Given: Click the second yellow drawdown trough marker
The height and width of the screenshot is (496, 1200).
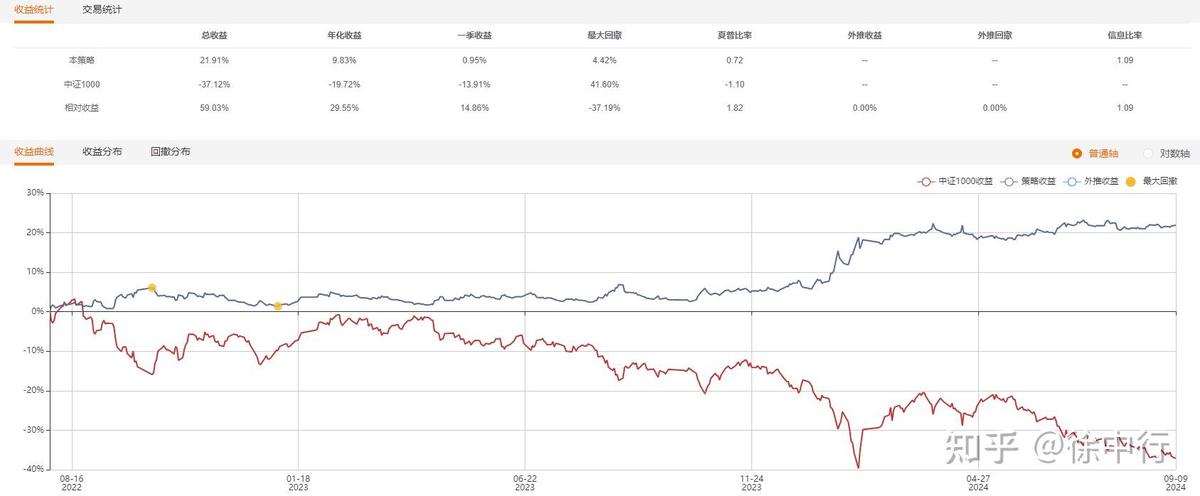Looking at the screenshot, I should tap(277, 306).
